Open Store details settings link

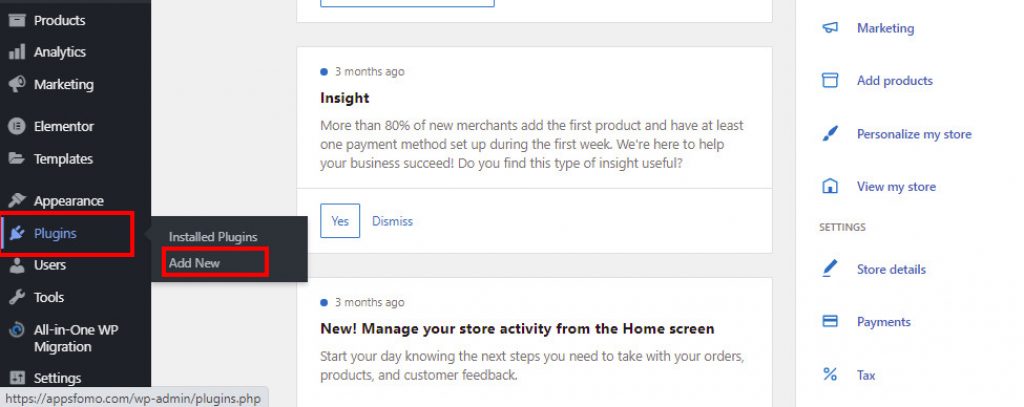coord(891,269)
